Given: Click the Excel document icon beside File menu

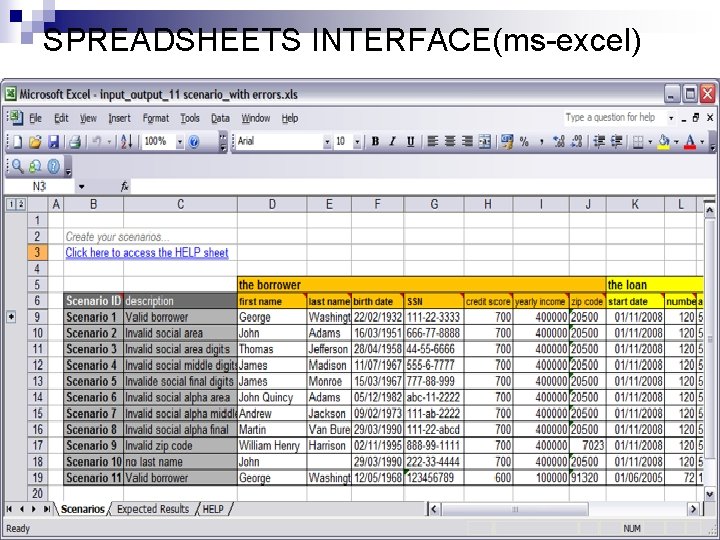Looking at the screenshot, I should (x=16, y=118).
